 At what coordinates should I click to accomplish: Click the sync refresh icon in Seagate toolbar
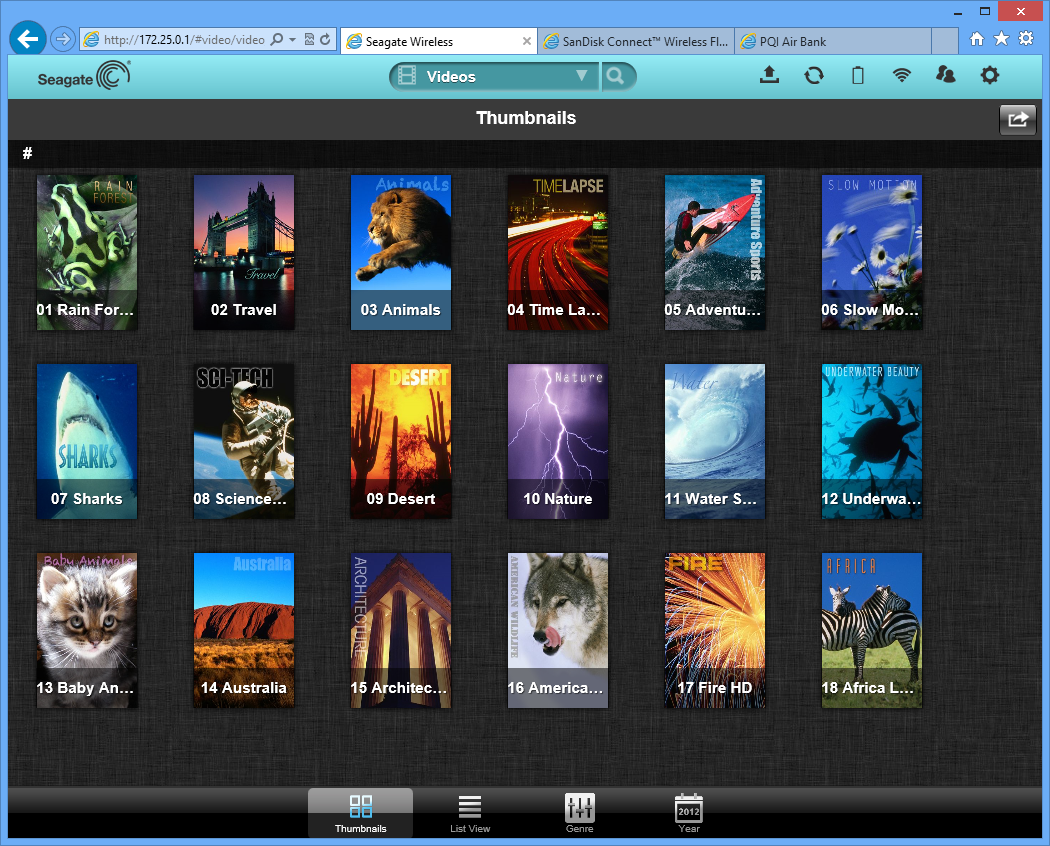click(814, 76)
